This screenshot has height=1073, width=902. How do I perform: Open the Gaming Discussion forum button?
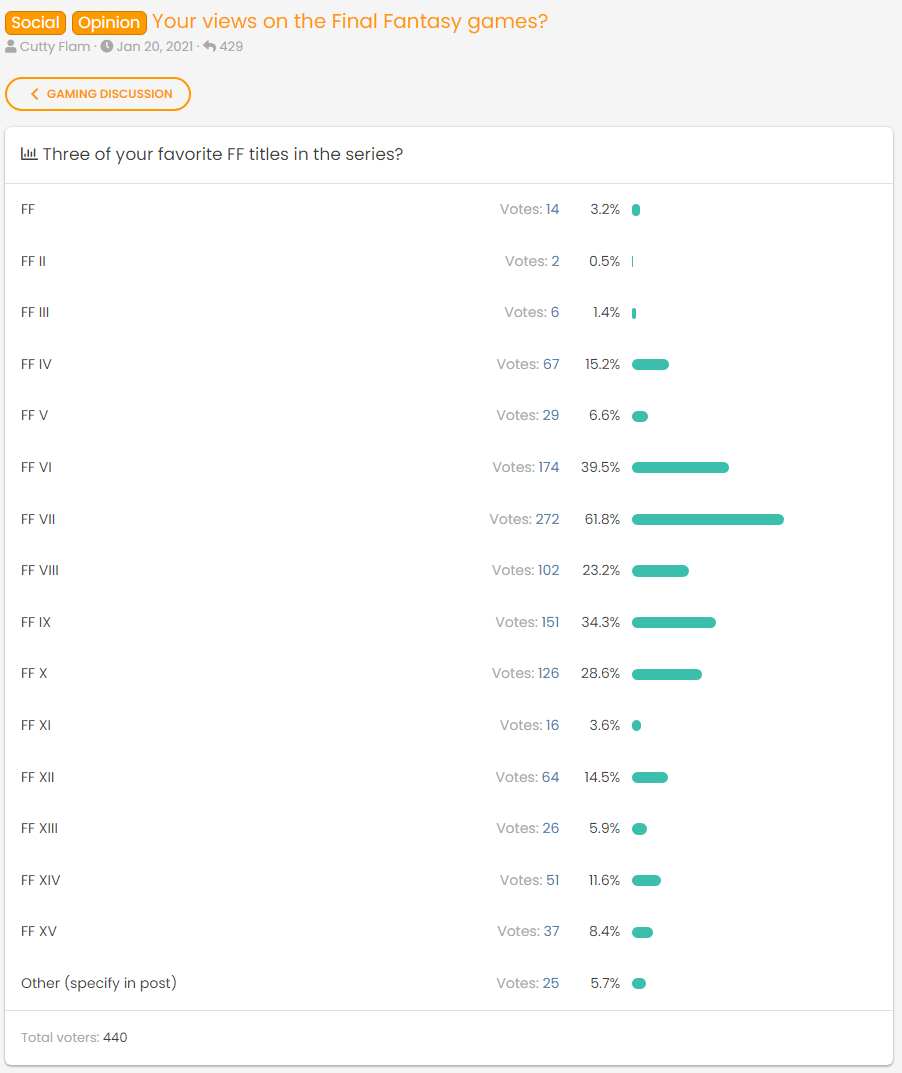[x=98, y=94]
